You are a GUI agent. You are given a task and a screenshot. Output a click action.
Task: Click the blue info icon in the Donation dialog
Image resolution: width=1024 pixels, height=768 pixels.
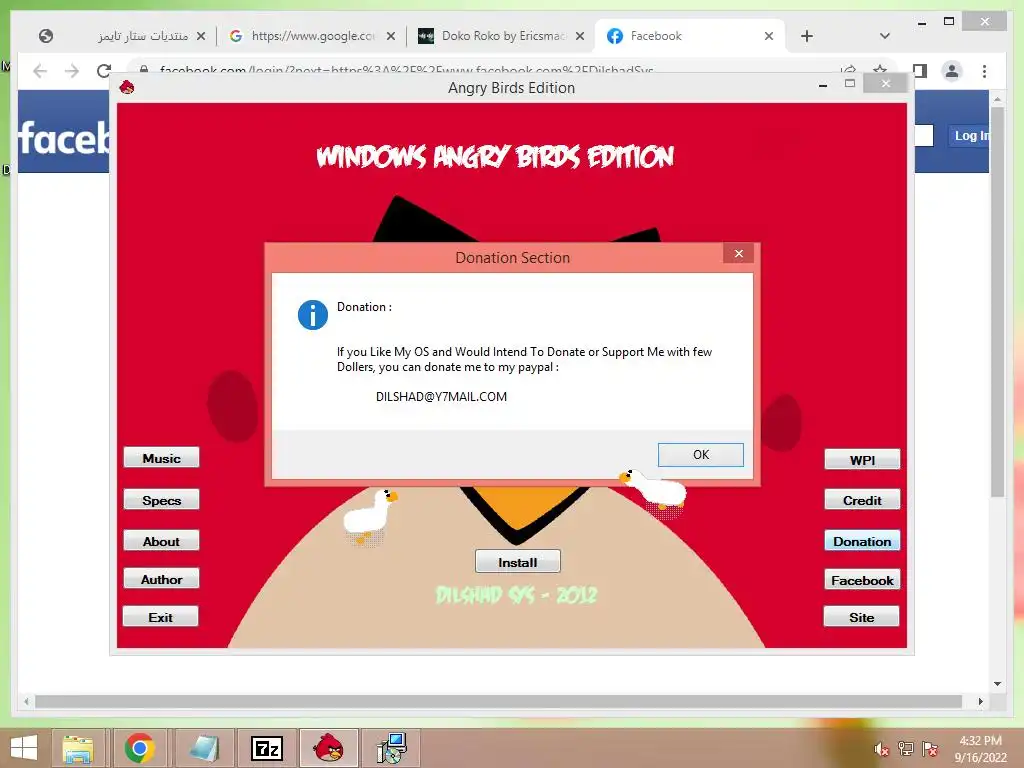click(x=313, y=315)
